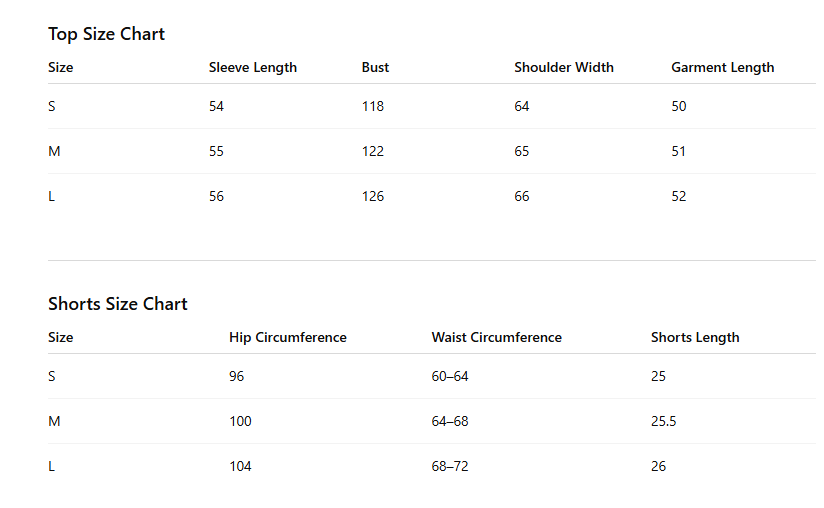Click the bust value 118
The image size is (824, 508).
[x=373, y=107]
